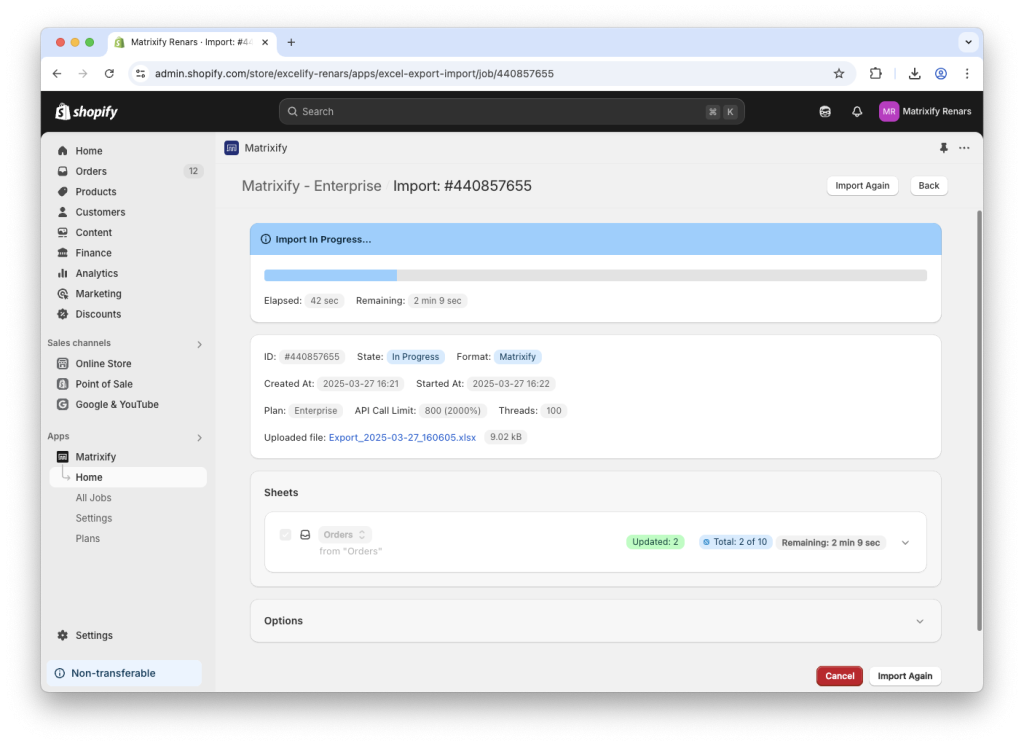The height and width of the screenshot is (746, 1024).
Task: Open the Export_2025-03-27_160605.xlsx file link
Action: [x=402, y=436]
